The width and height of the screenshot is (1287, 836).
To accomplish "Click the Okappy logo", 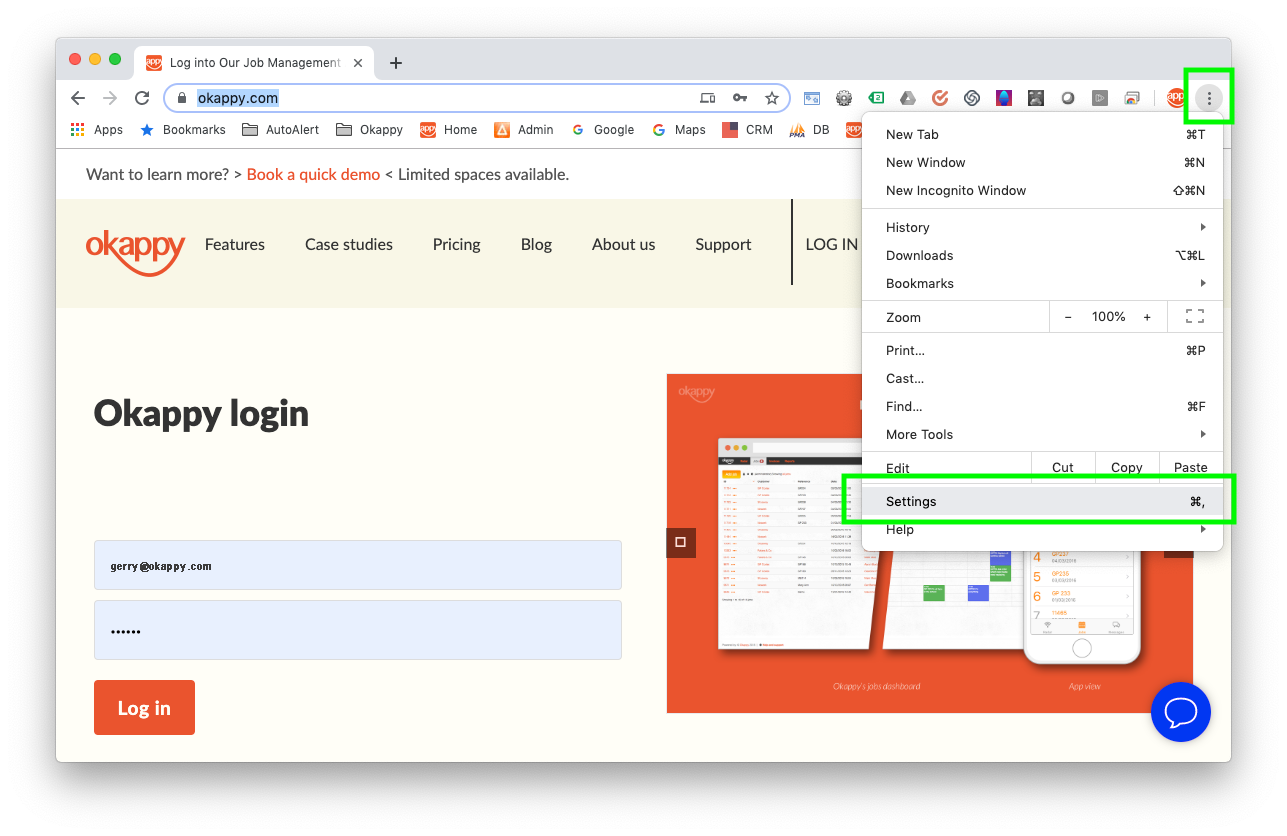I will click(136, 251).
